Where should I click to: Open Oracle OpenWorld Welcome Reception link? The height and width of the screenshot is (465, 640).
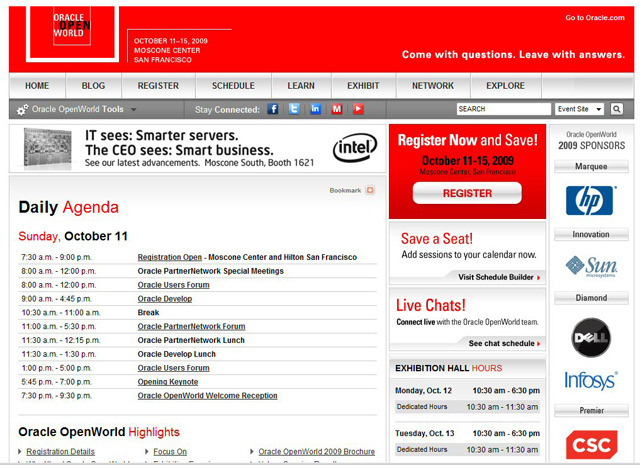[x=207, y=396]
